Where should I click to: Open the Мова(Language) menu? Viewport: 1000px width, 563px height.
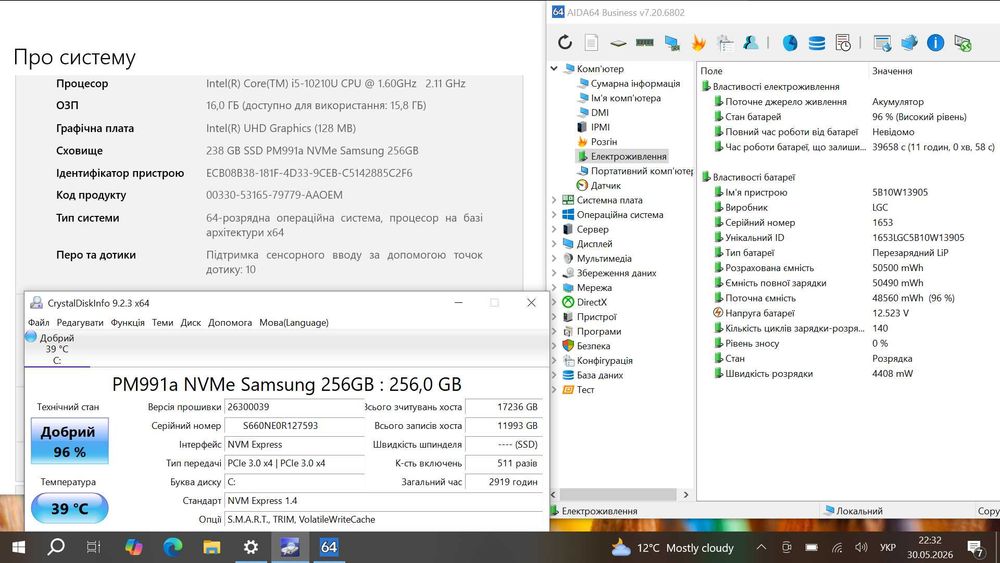click(x=294, y=323)
